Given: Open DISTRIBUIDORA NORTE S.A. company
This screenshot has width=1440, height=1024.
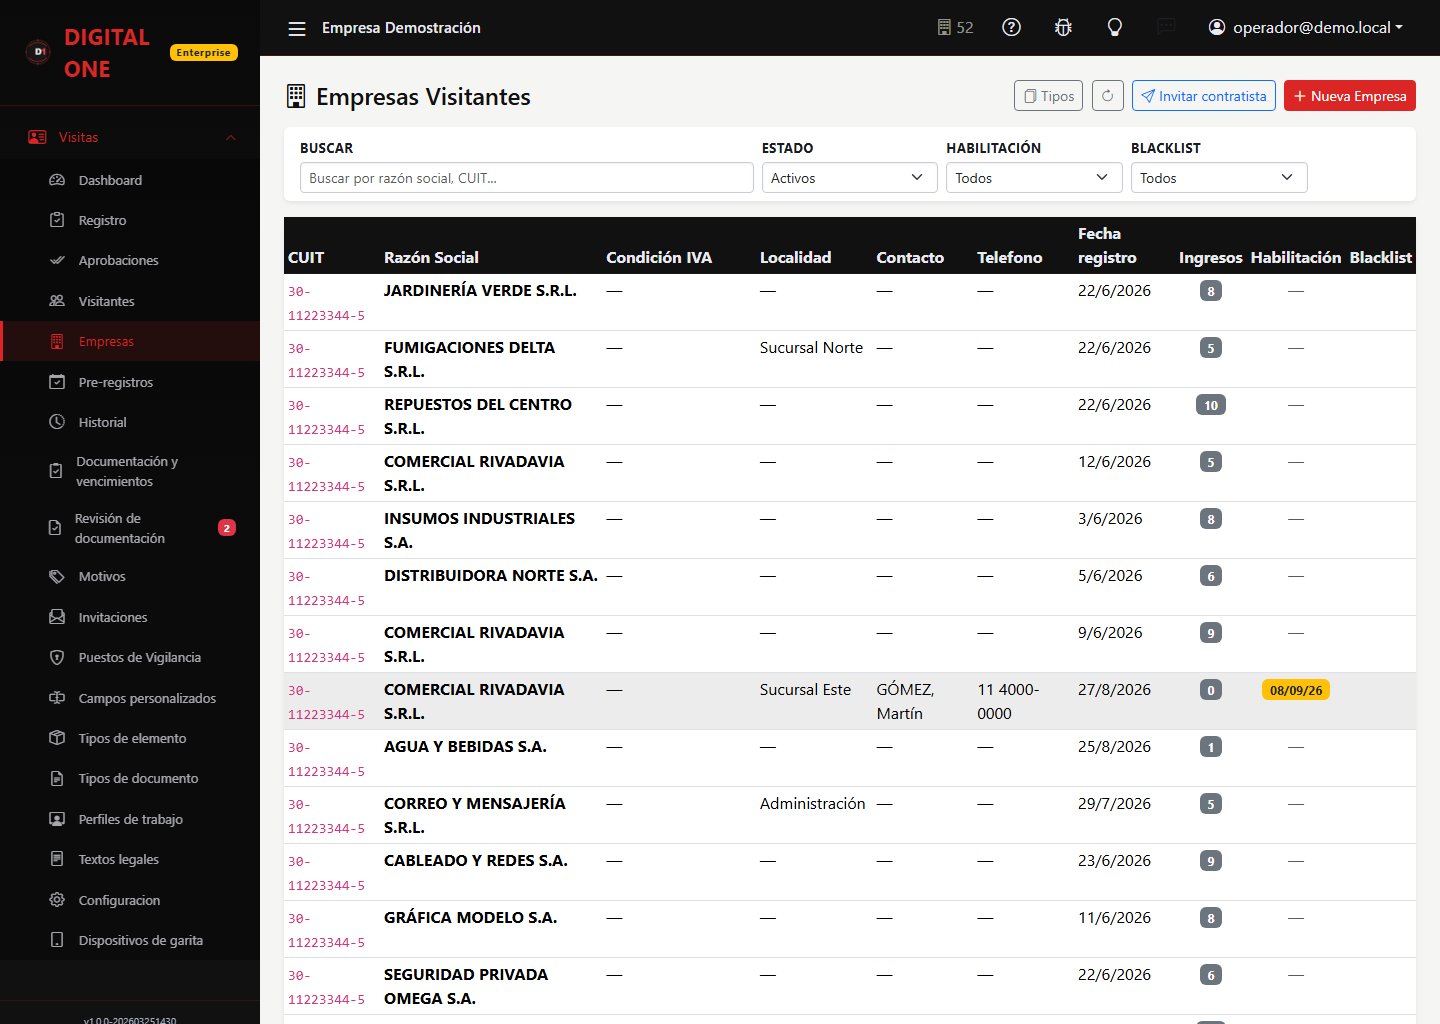Looking at the screenshot, I should pyautogui.click(x=491, y=576).
